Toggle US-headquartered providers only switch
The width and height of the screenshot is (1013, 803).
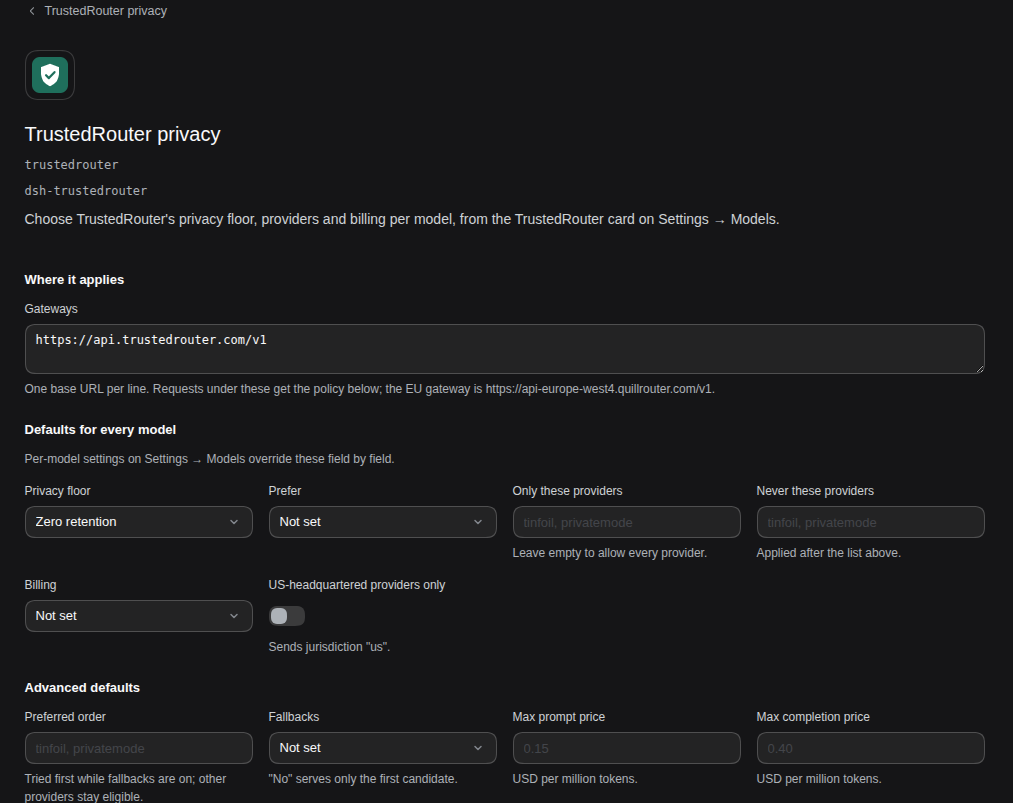click(287, 616)
